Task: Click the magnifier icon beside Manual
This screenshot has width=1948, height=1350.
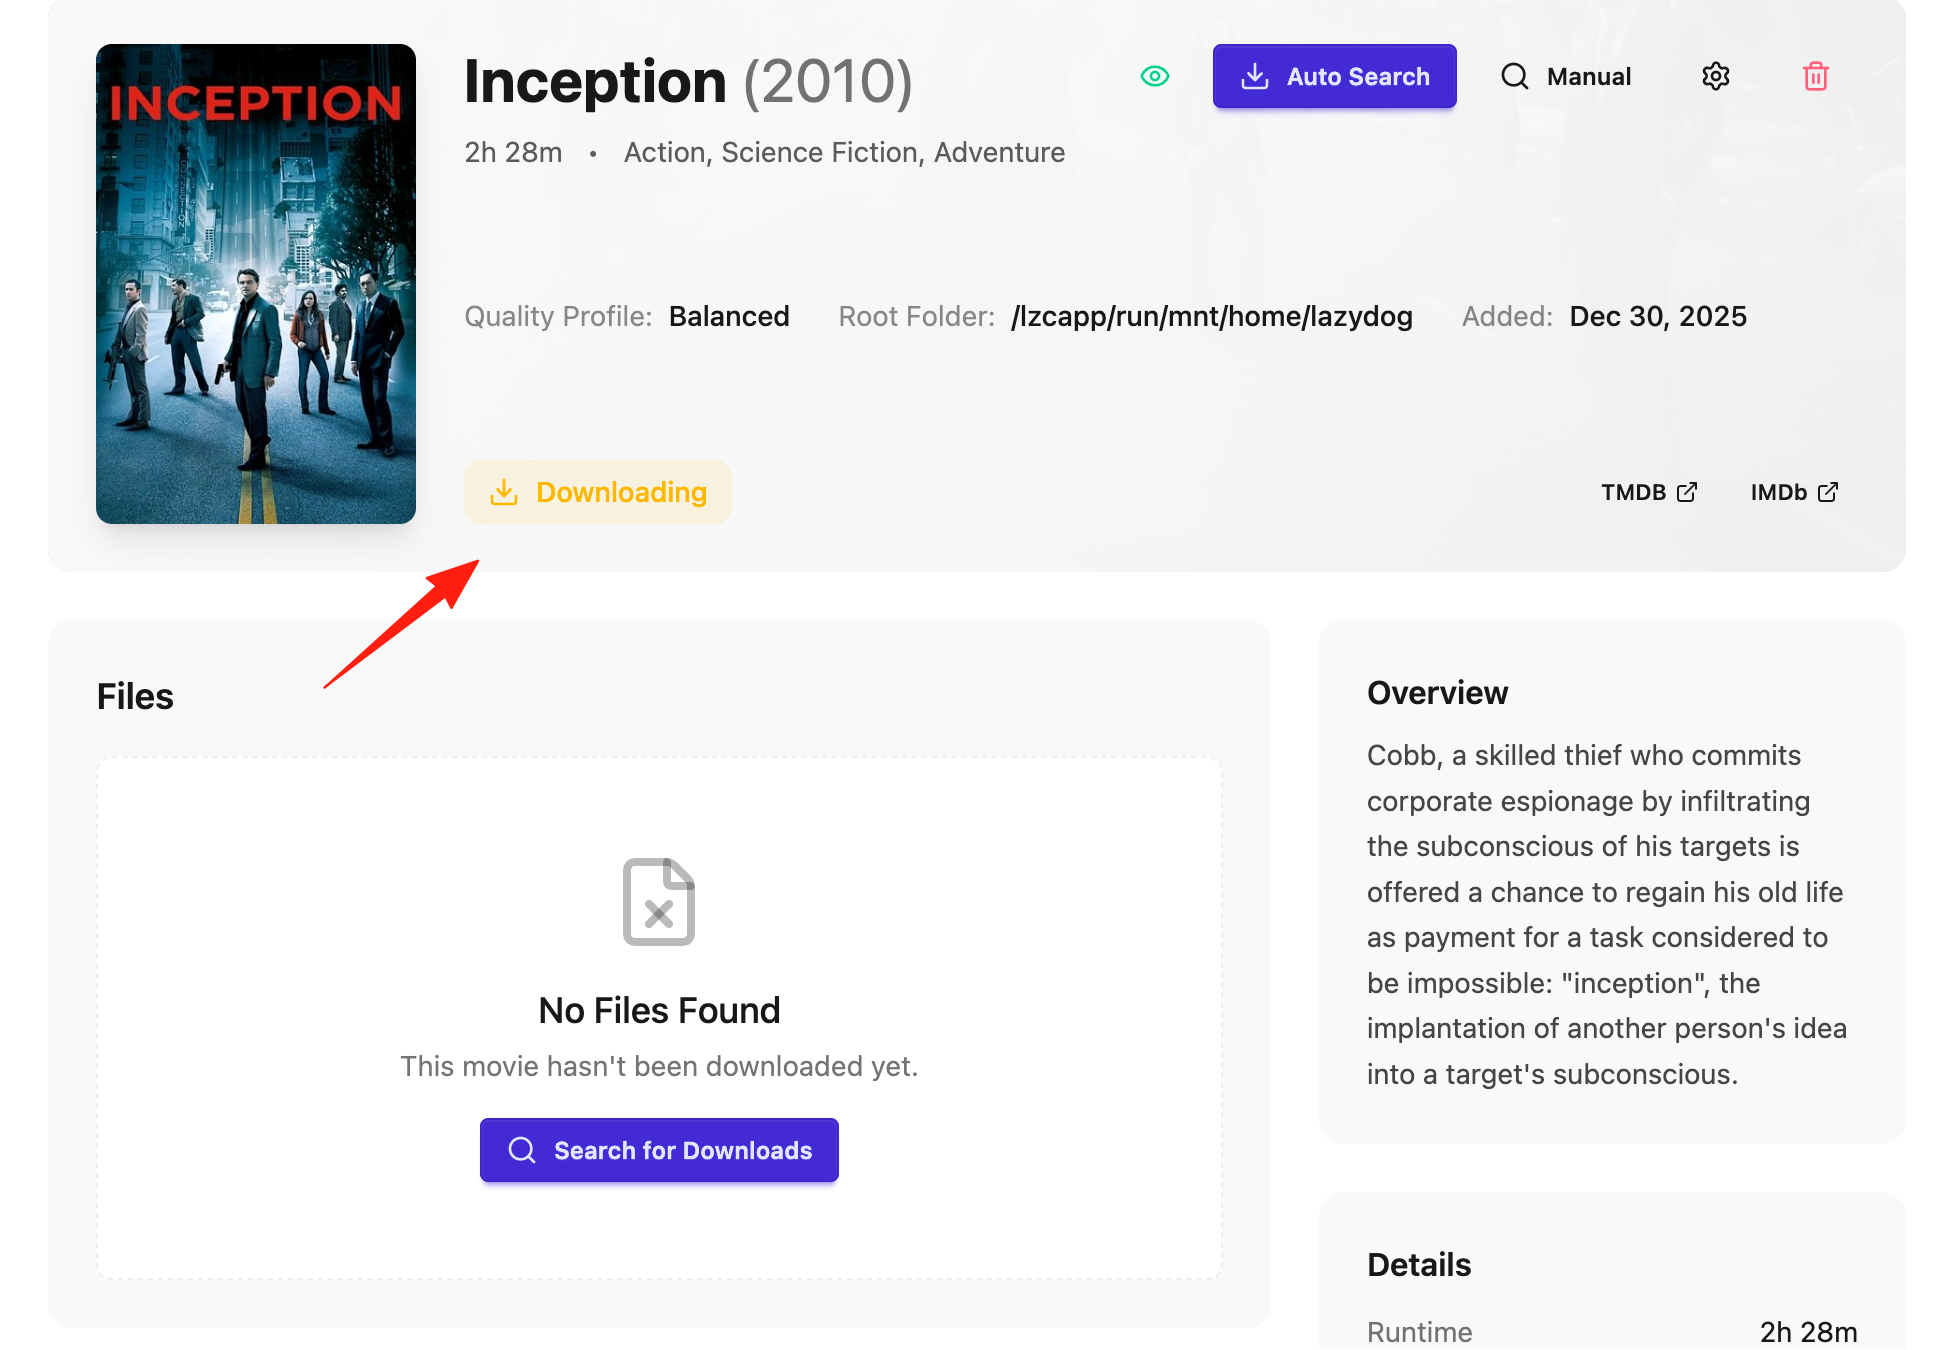Action: pyautogui.click(x=1515, y=76)
